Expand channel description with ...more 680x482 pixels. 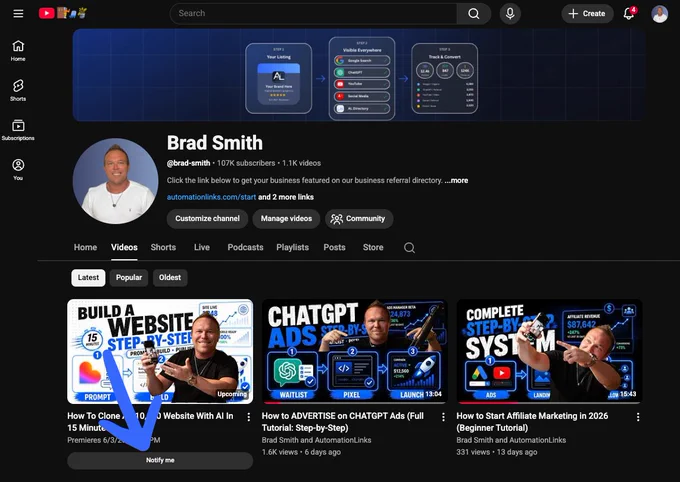pyautogui.click(x=456, y=180)
